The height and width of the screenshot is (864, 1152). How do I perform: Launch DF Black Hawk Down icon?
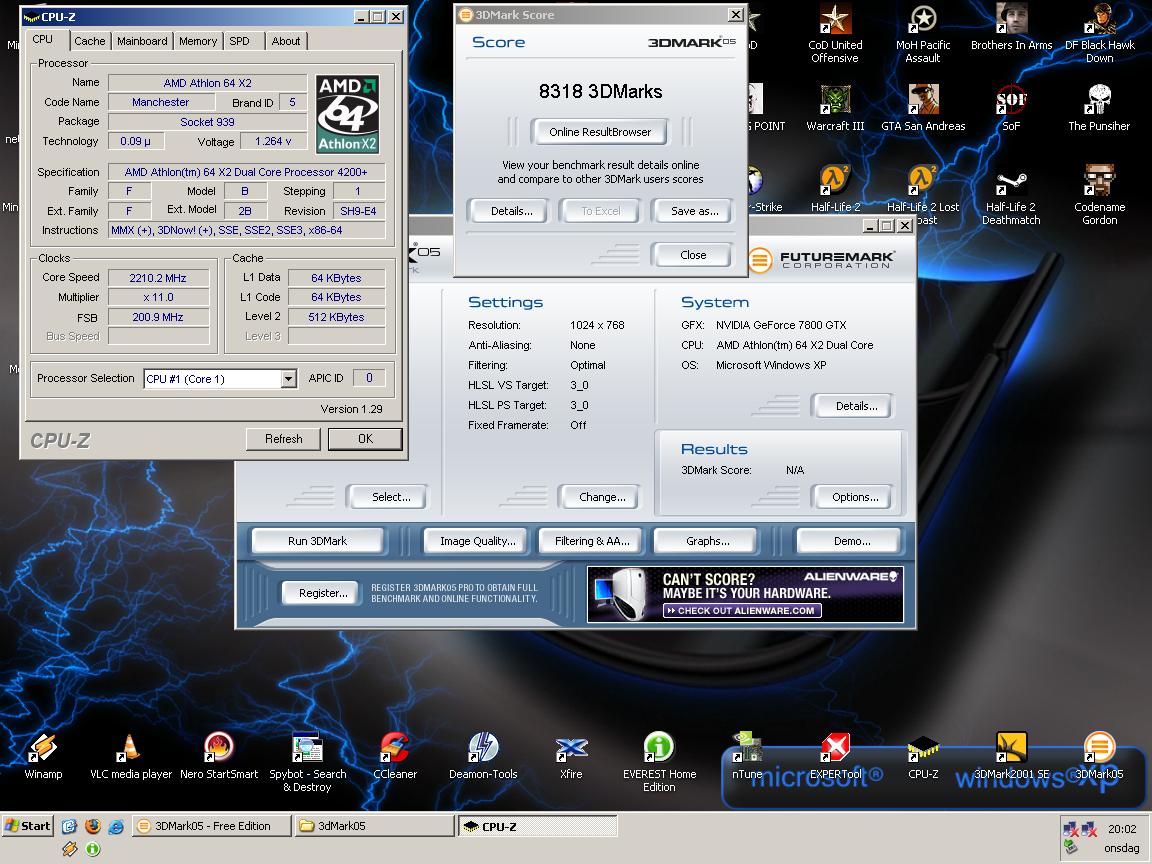[1099, 33]
